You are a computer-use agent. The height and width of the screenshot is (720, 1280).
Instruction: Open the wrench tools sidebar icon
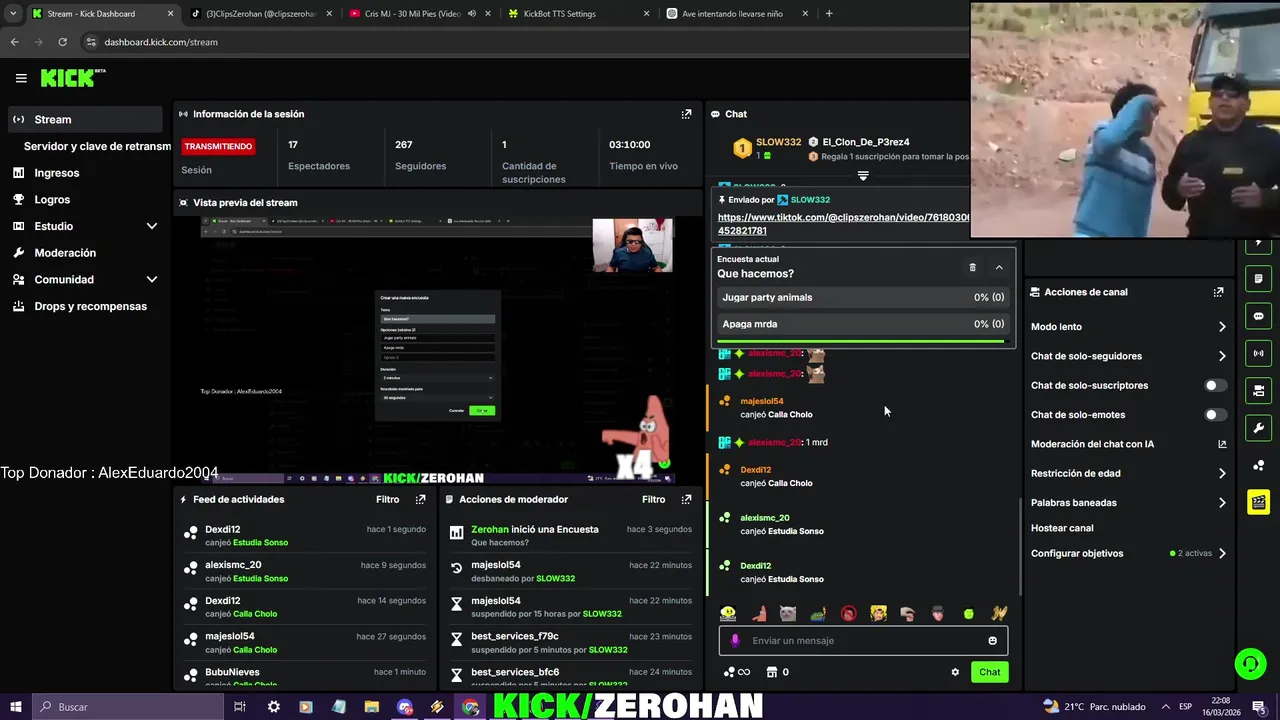pyautogui.click(x=1258, y=428)
